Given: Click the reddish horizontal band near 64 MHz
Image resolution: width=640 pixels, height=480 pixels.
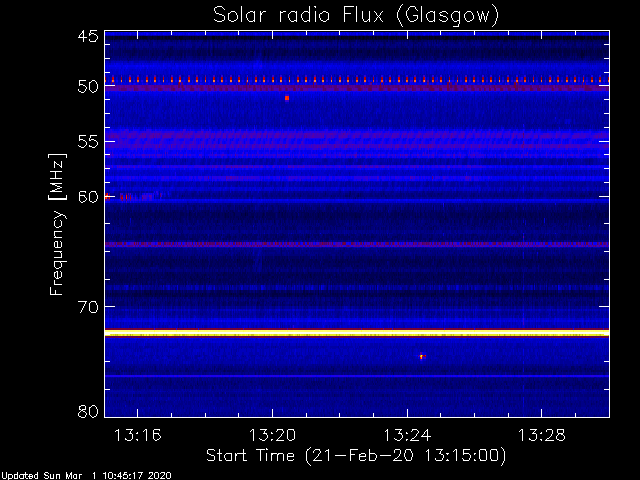Looking at the screenshot, I should (x=357, y=244).
